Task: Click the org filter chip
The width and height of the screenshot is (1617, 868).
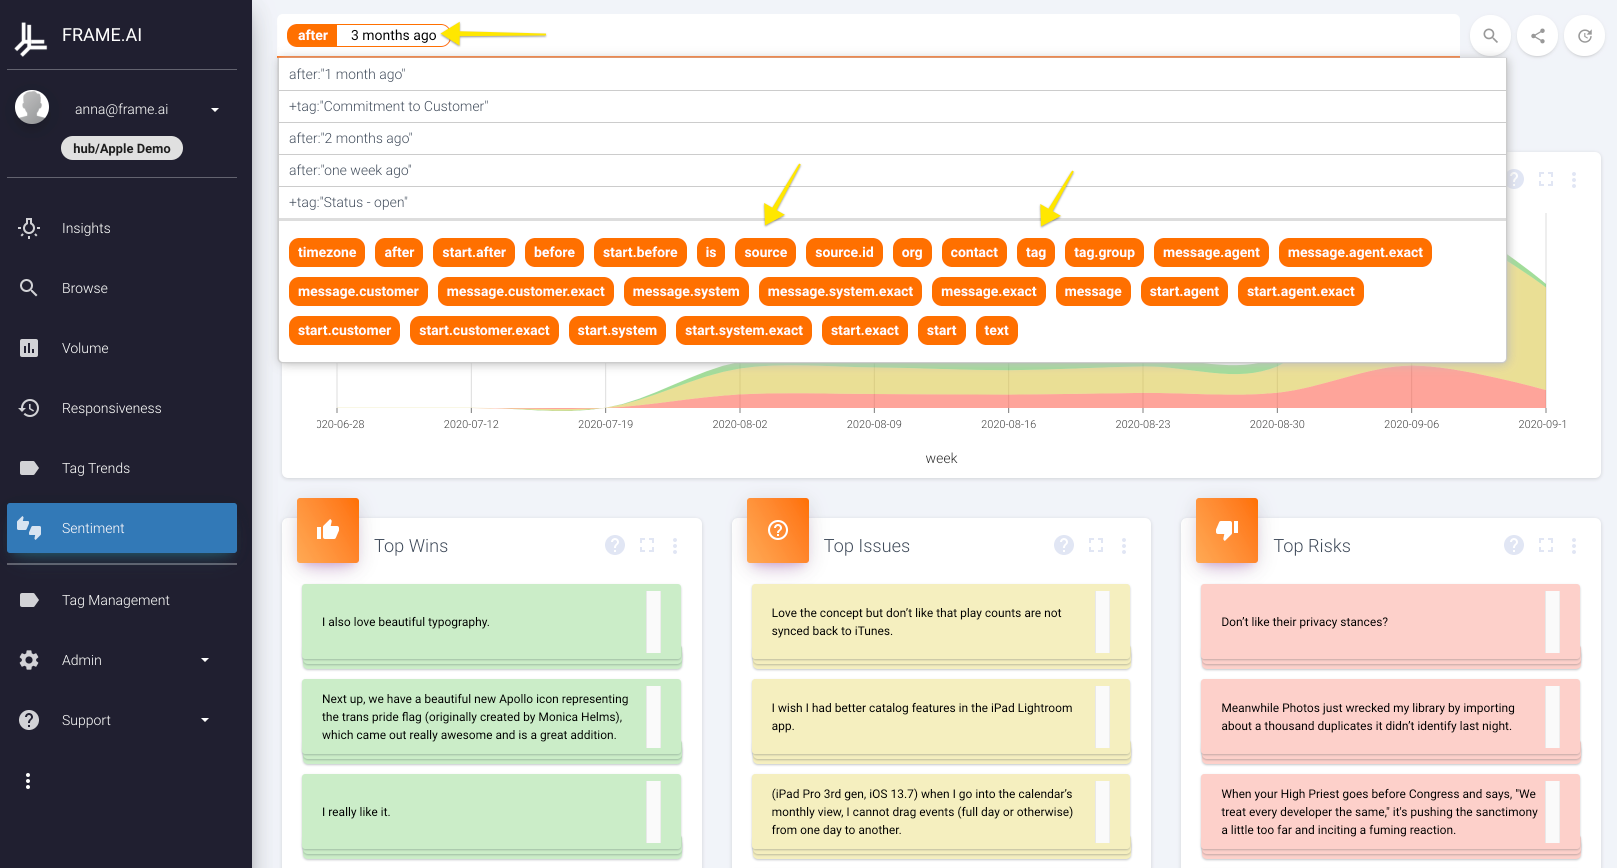Action: tap(912, 252)
